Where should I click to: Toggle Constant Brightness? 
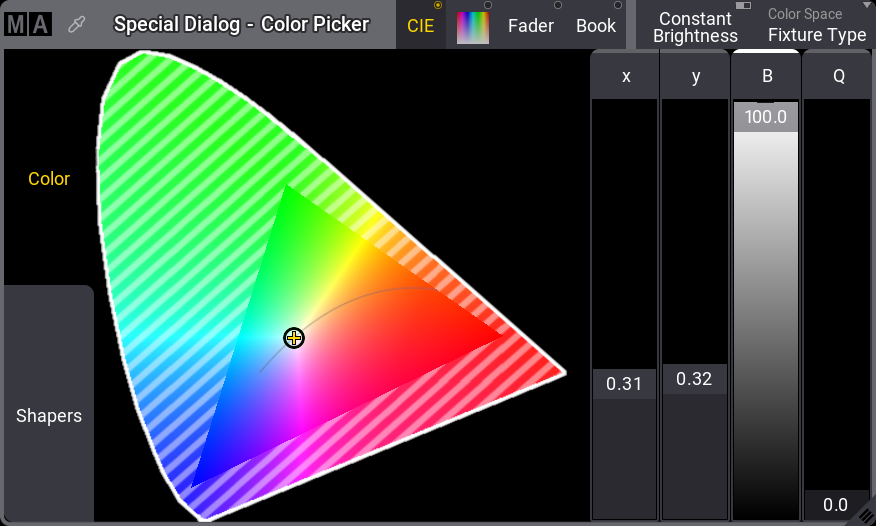tap(695, 26)
